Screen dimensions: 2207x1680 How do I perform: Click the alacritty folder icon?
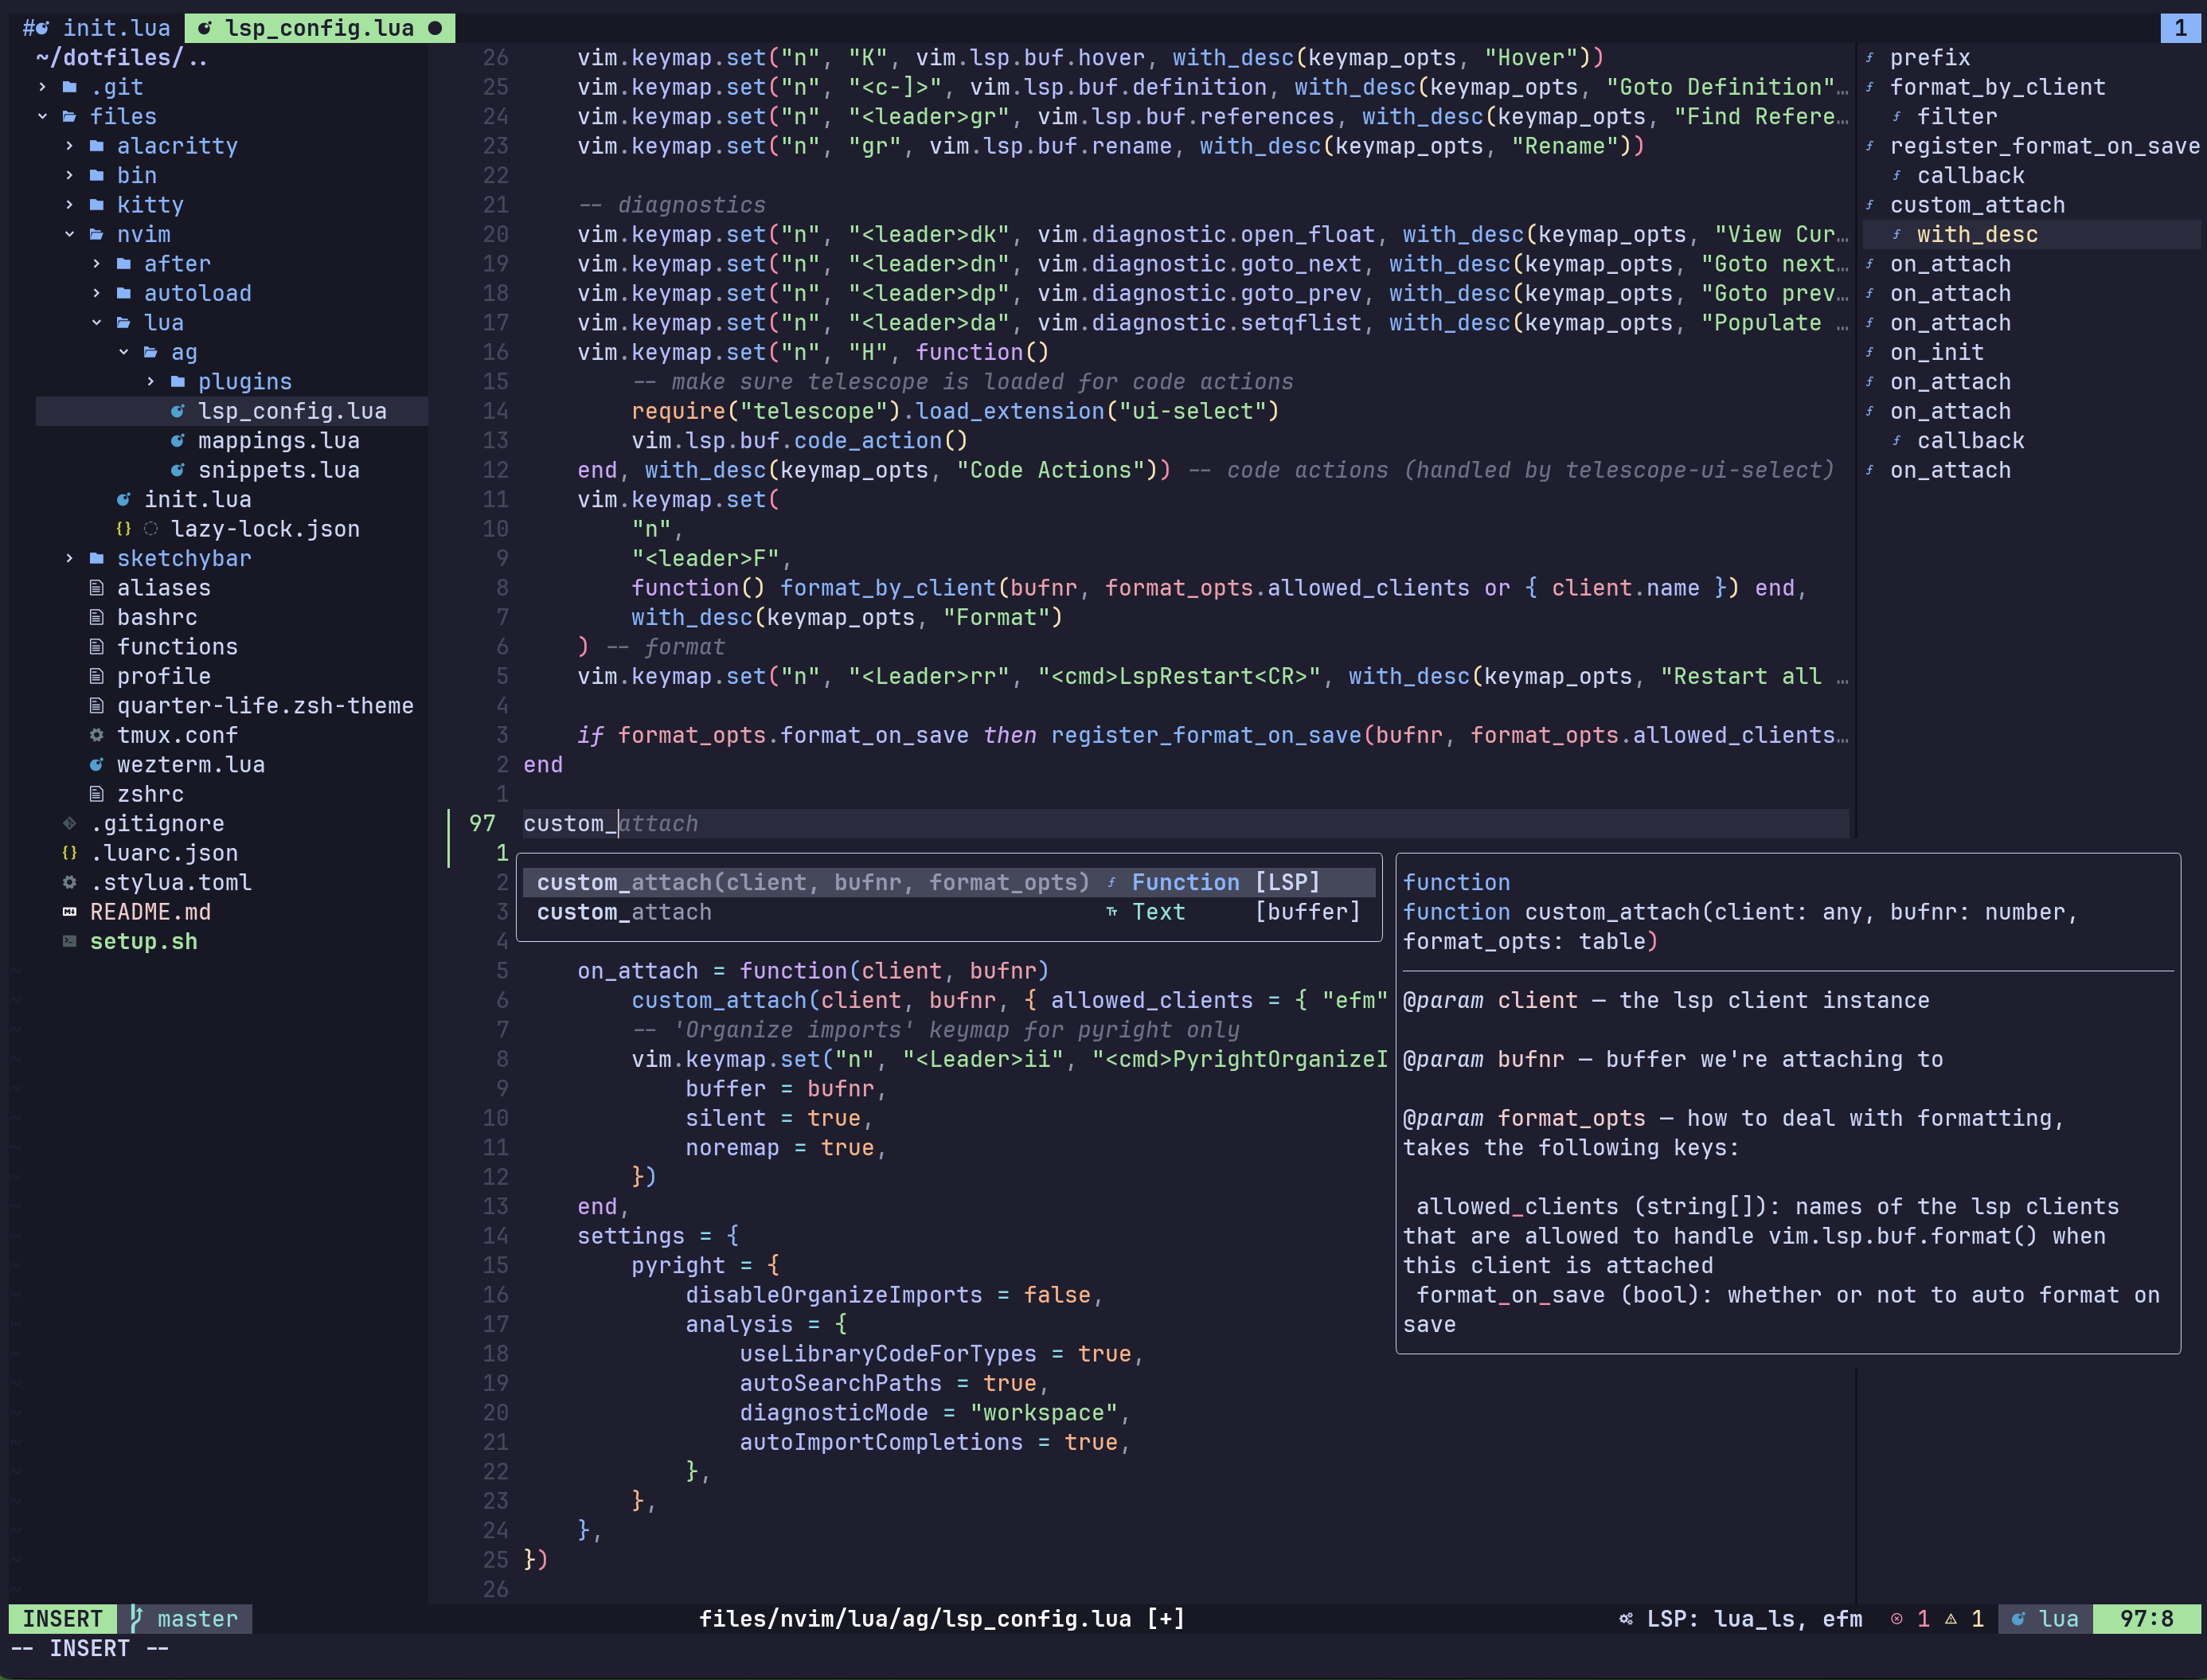[97, 146]
